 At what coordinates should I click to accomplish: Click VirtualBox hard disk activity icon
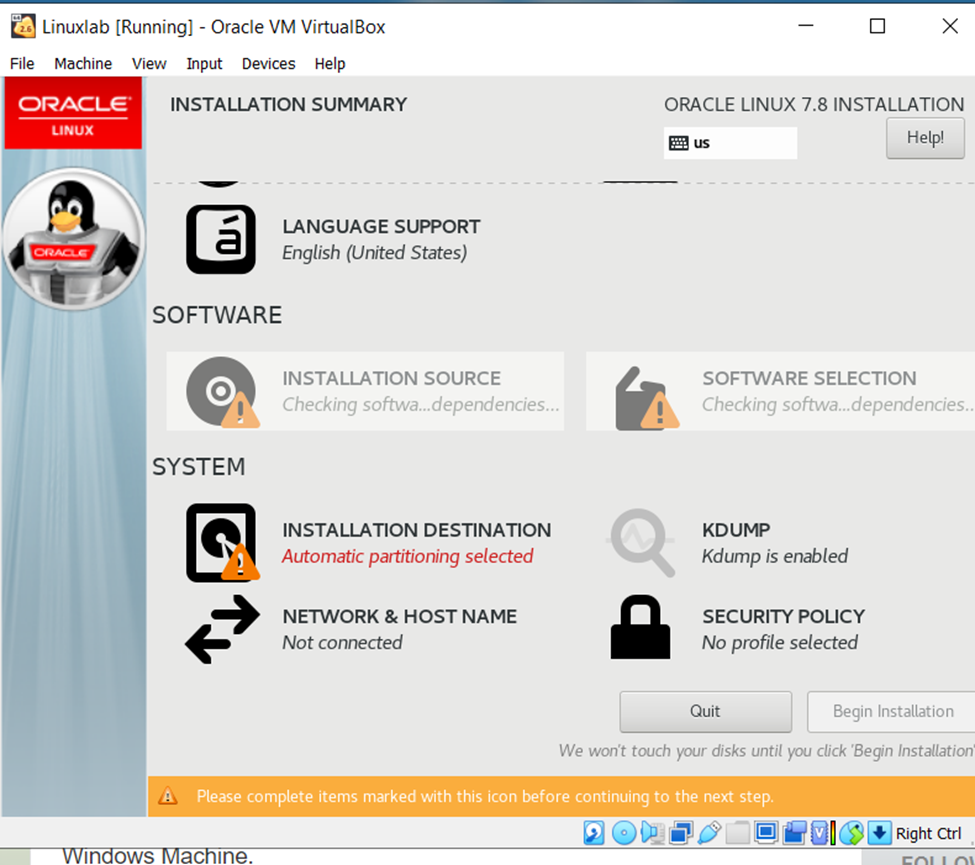pyautogui.click(x=594, y=833)
